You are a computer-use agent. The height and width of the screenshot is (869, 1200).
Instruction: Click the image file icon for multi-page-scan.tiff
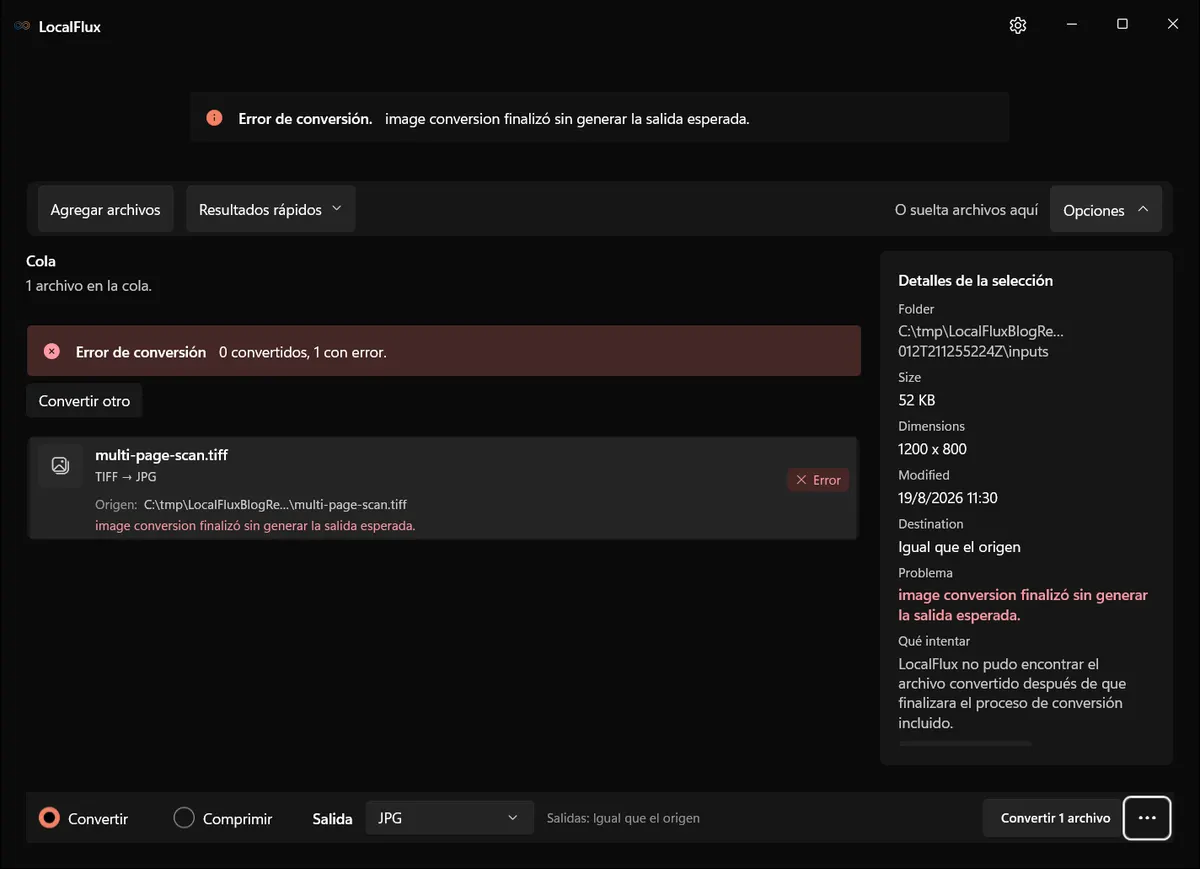click(x=60, y=465)
